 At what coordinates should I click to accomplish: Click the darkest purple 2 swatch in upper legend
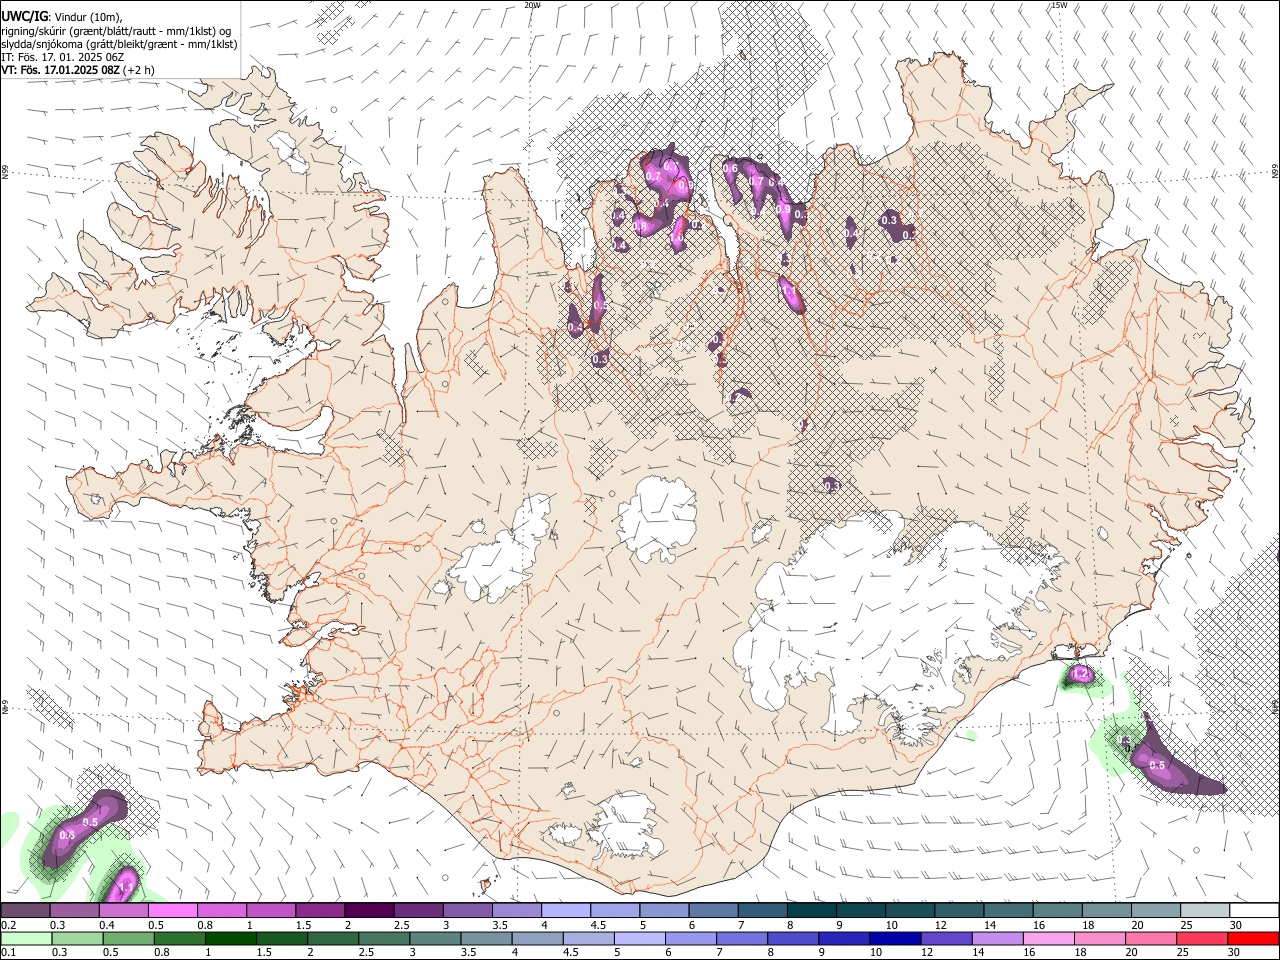tap(368, 911)
